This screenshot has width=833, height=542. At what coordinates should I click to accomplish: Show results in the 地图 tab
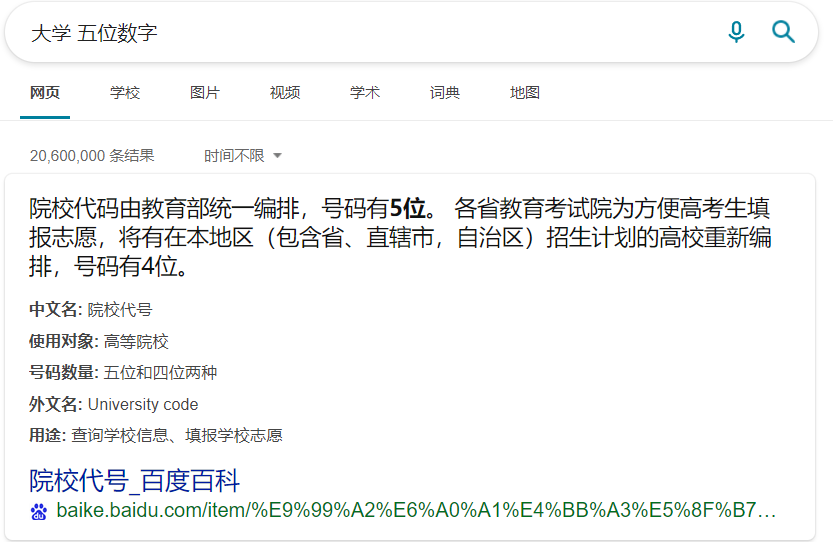pyautogui.click(x=525, y=93)
